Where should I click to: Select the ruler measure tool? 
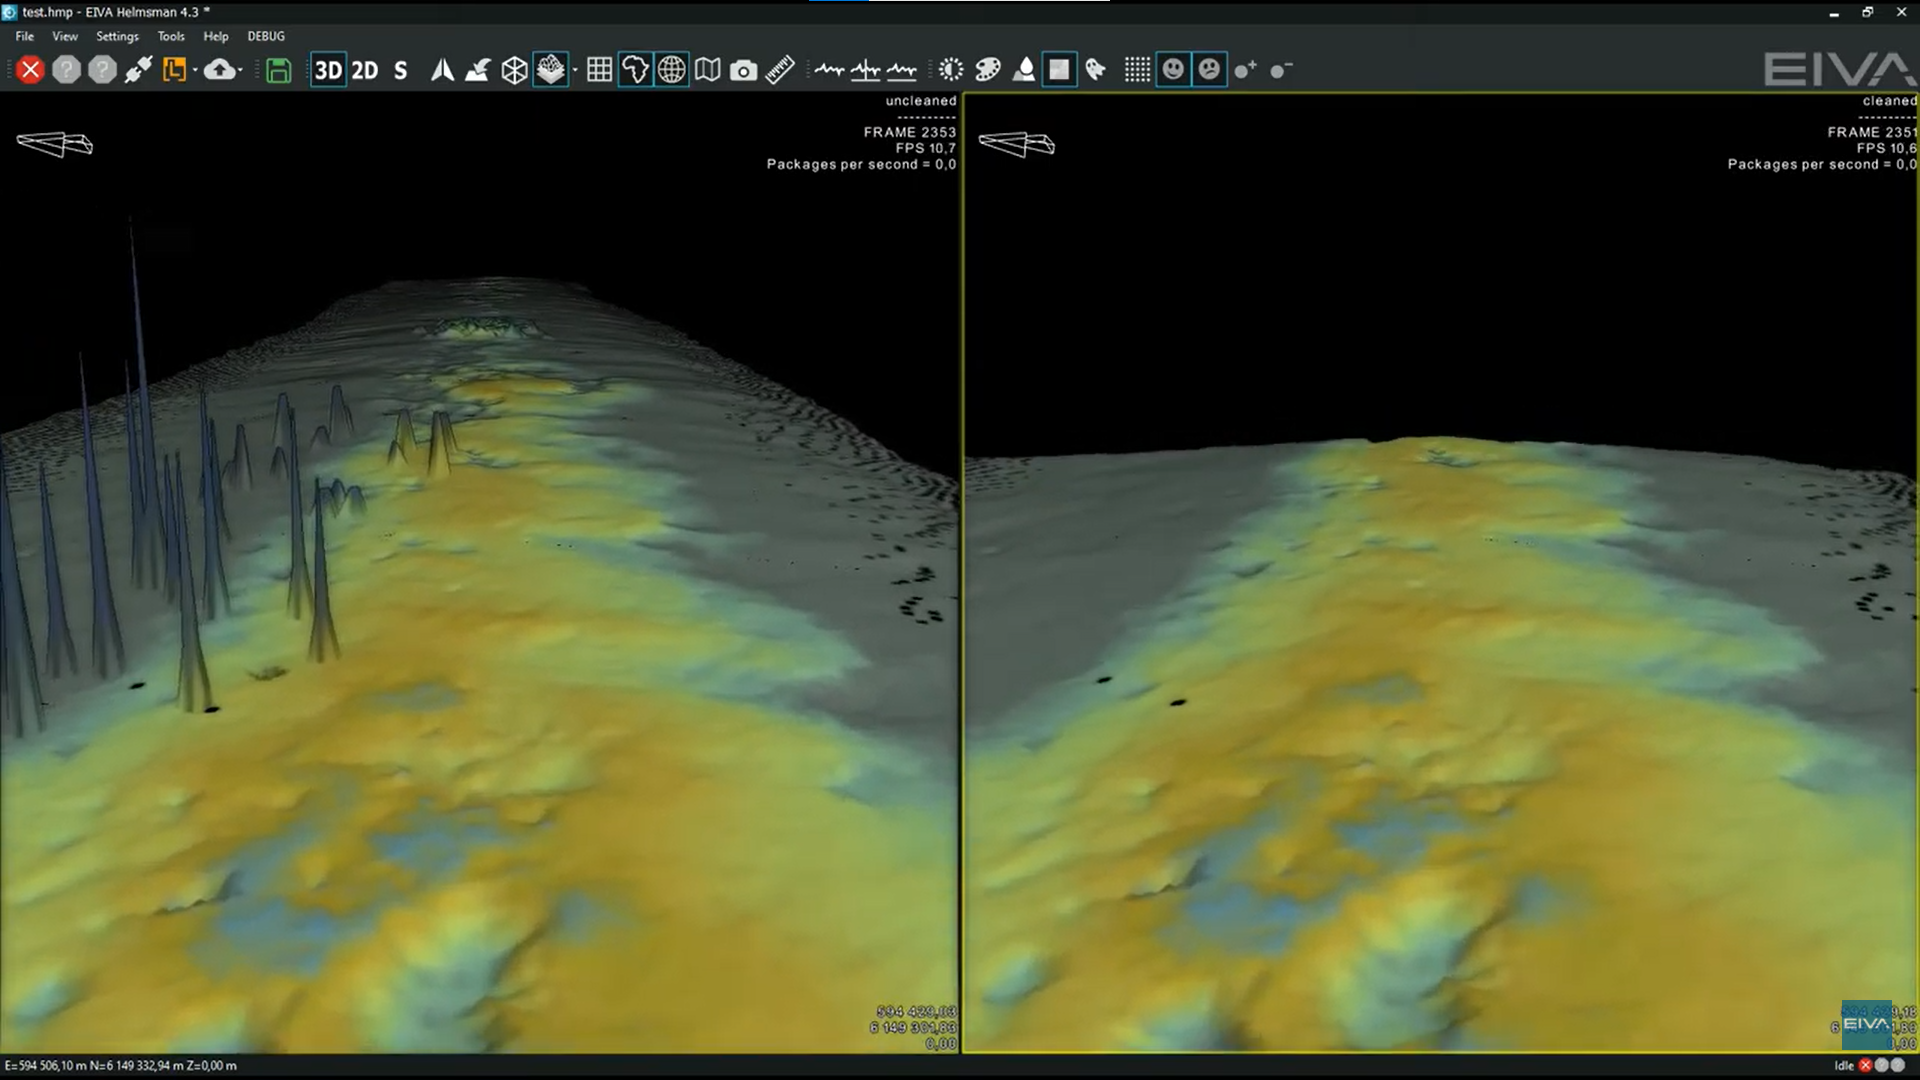pos(780,70)
